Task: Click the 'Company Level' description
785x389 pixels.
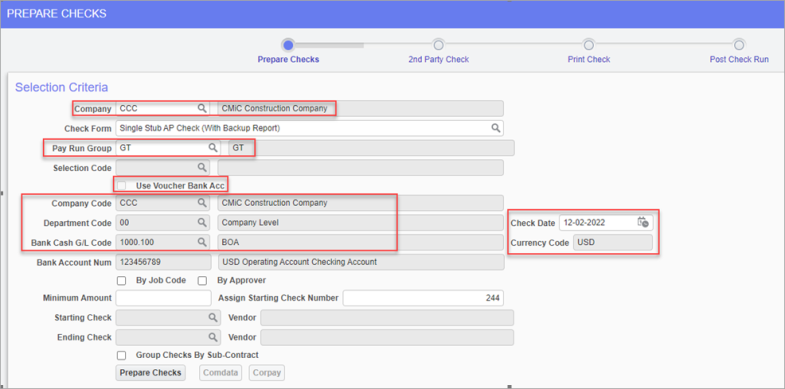Action: (250, 222)
